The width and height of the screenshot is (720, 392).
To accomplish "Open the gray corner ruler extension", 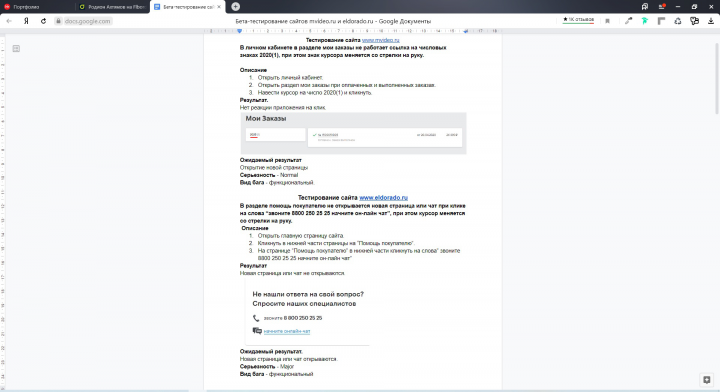I will click(661, 21).
